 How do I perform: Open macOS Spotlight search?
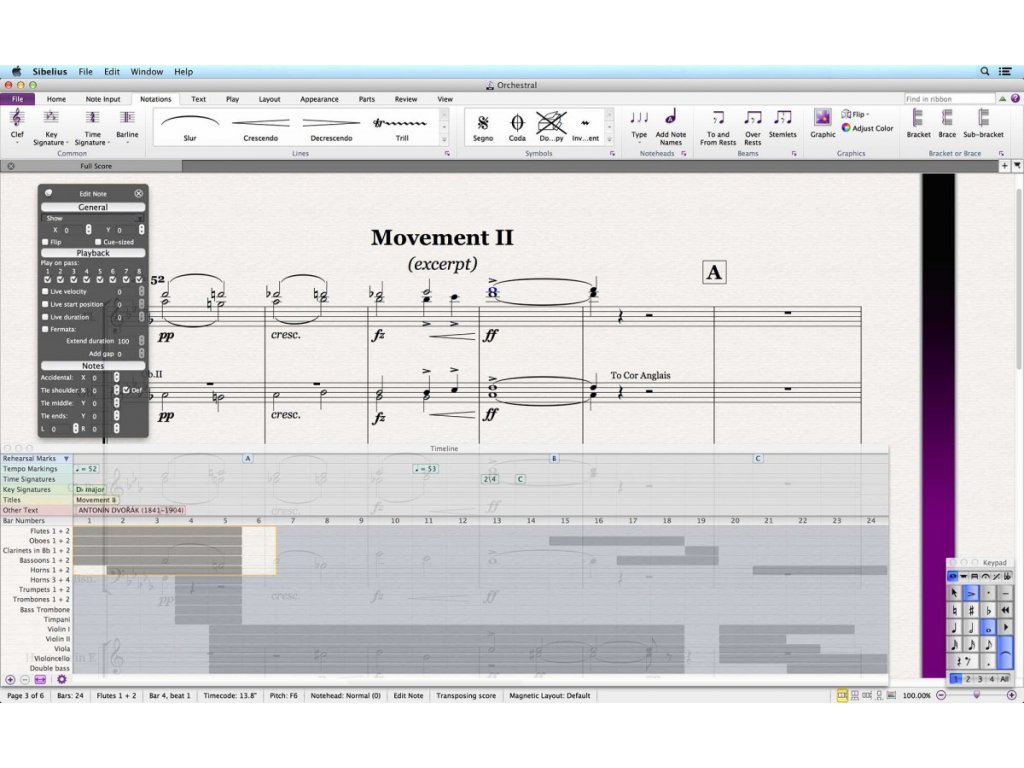point(984,71)
